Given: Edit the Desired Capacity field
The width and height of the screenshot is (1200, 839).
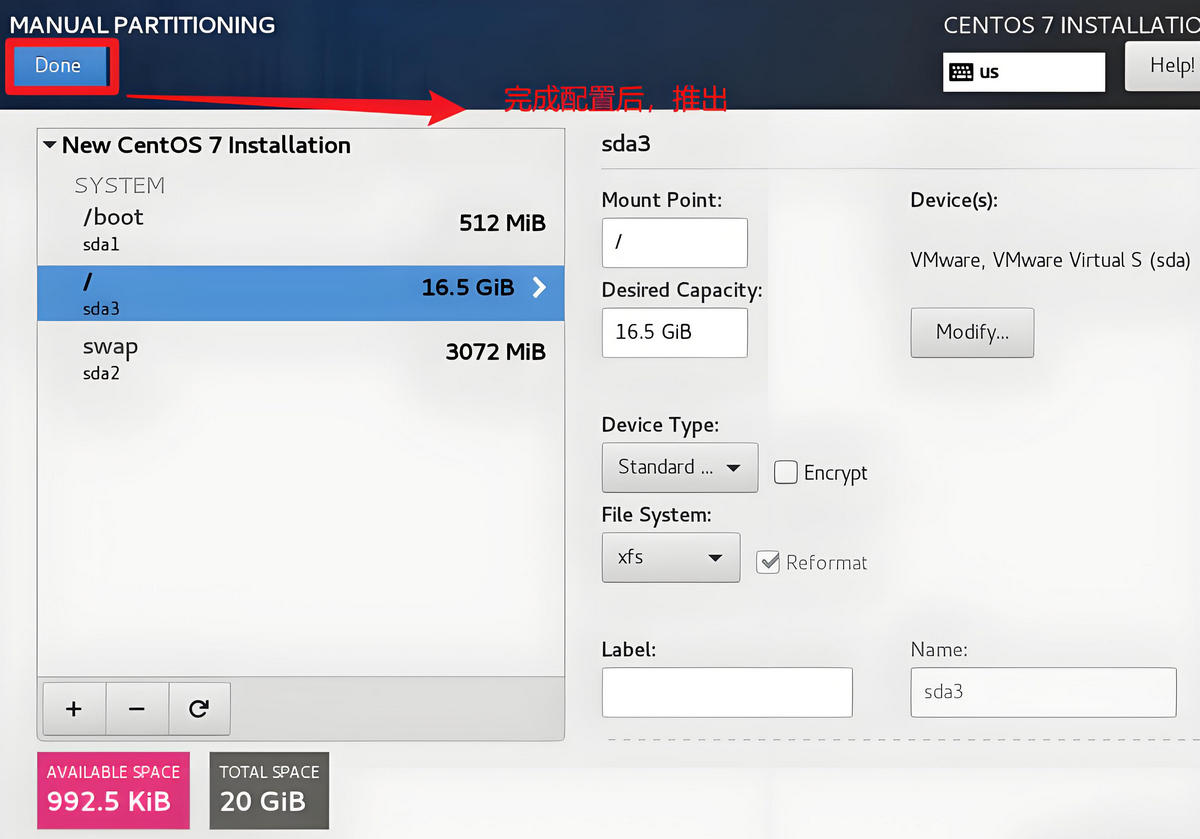Looking at the screenshot, I should [674, 332].
